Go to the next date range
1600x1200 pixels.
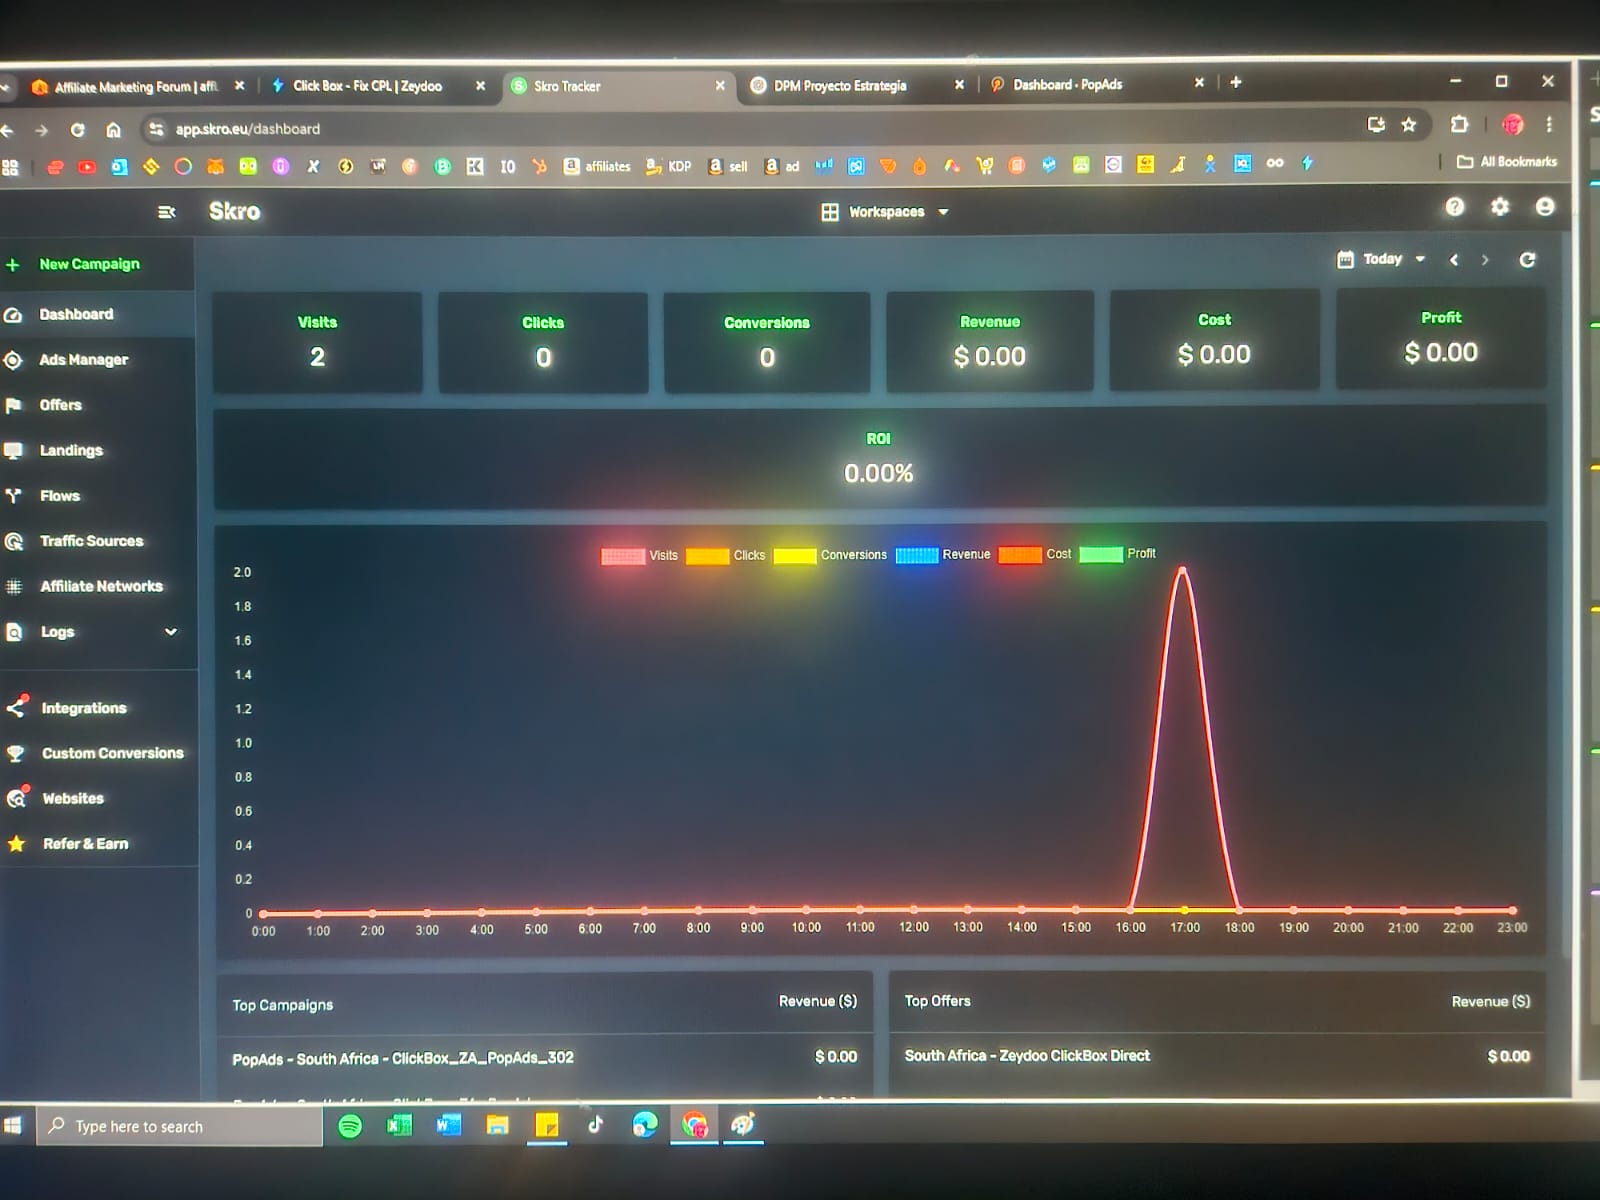(1485, 260)
